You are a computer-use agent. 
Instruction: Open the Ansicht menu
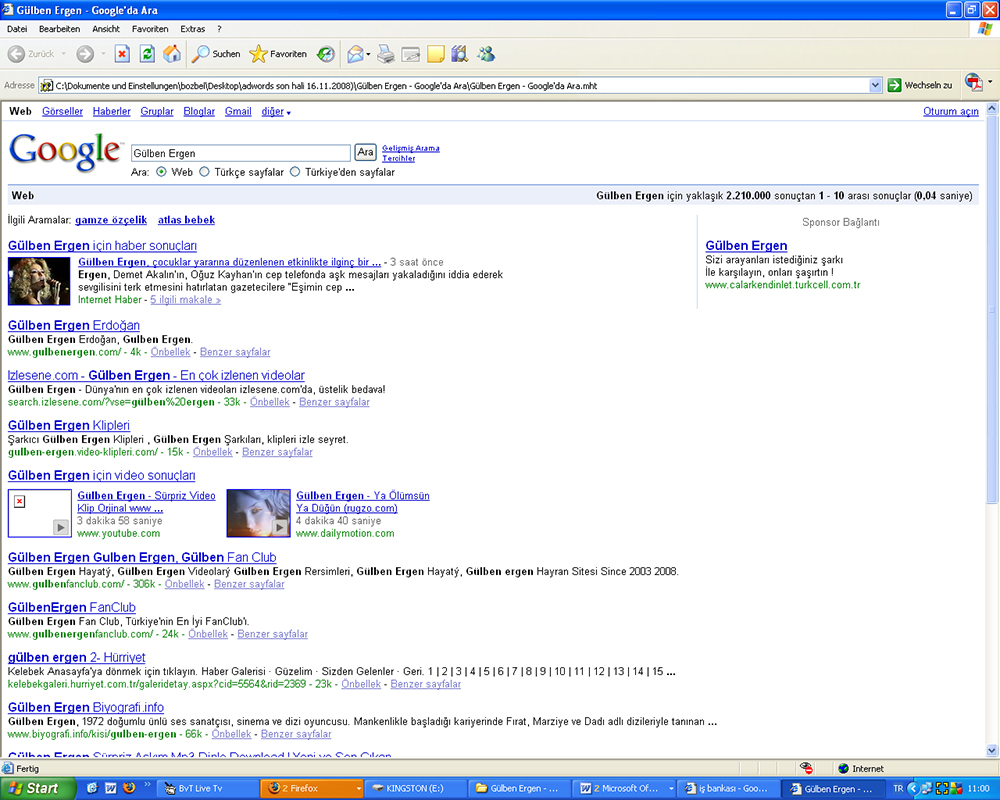click(106, 29)
